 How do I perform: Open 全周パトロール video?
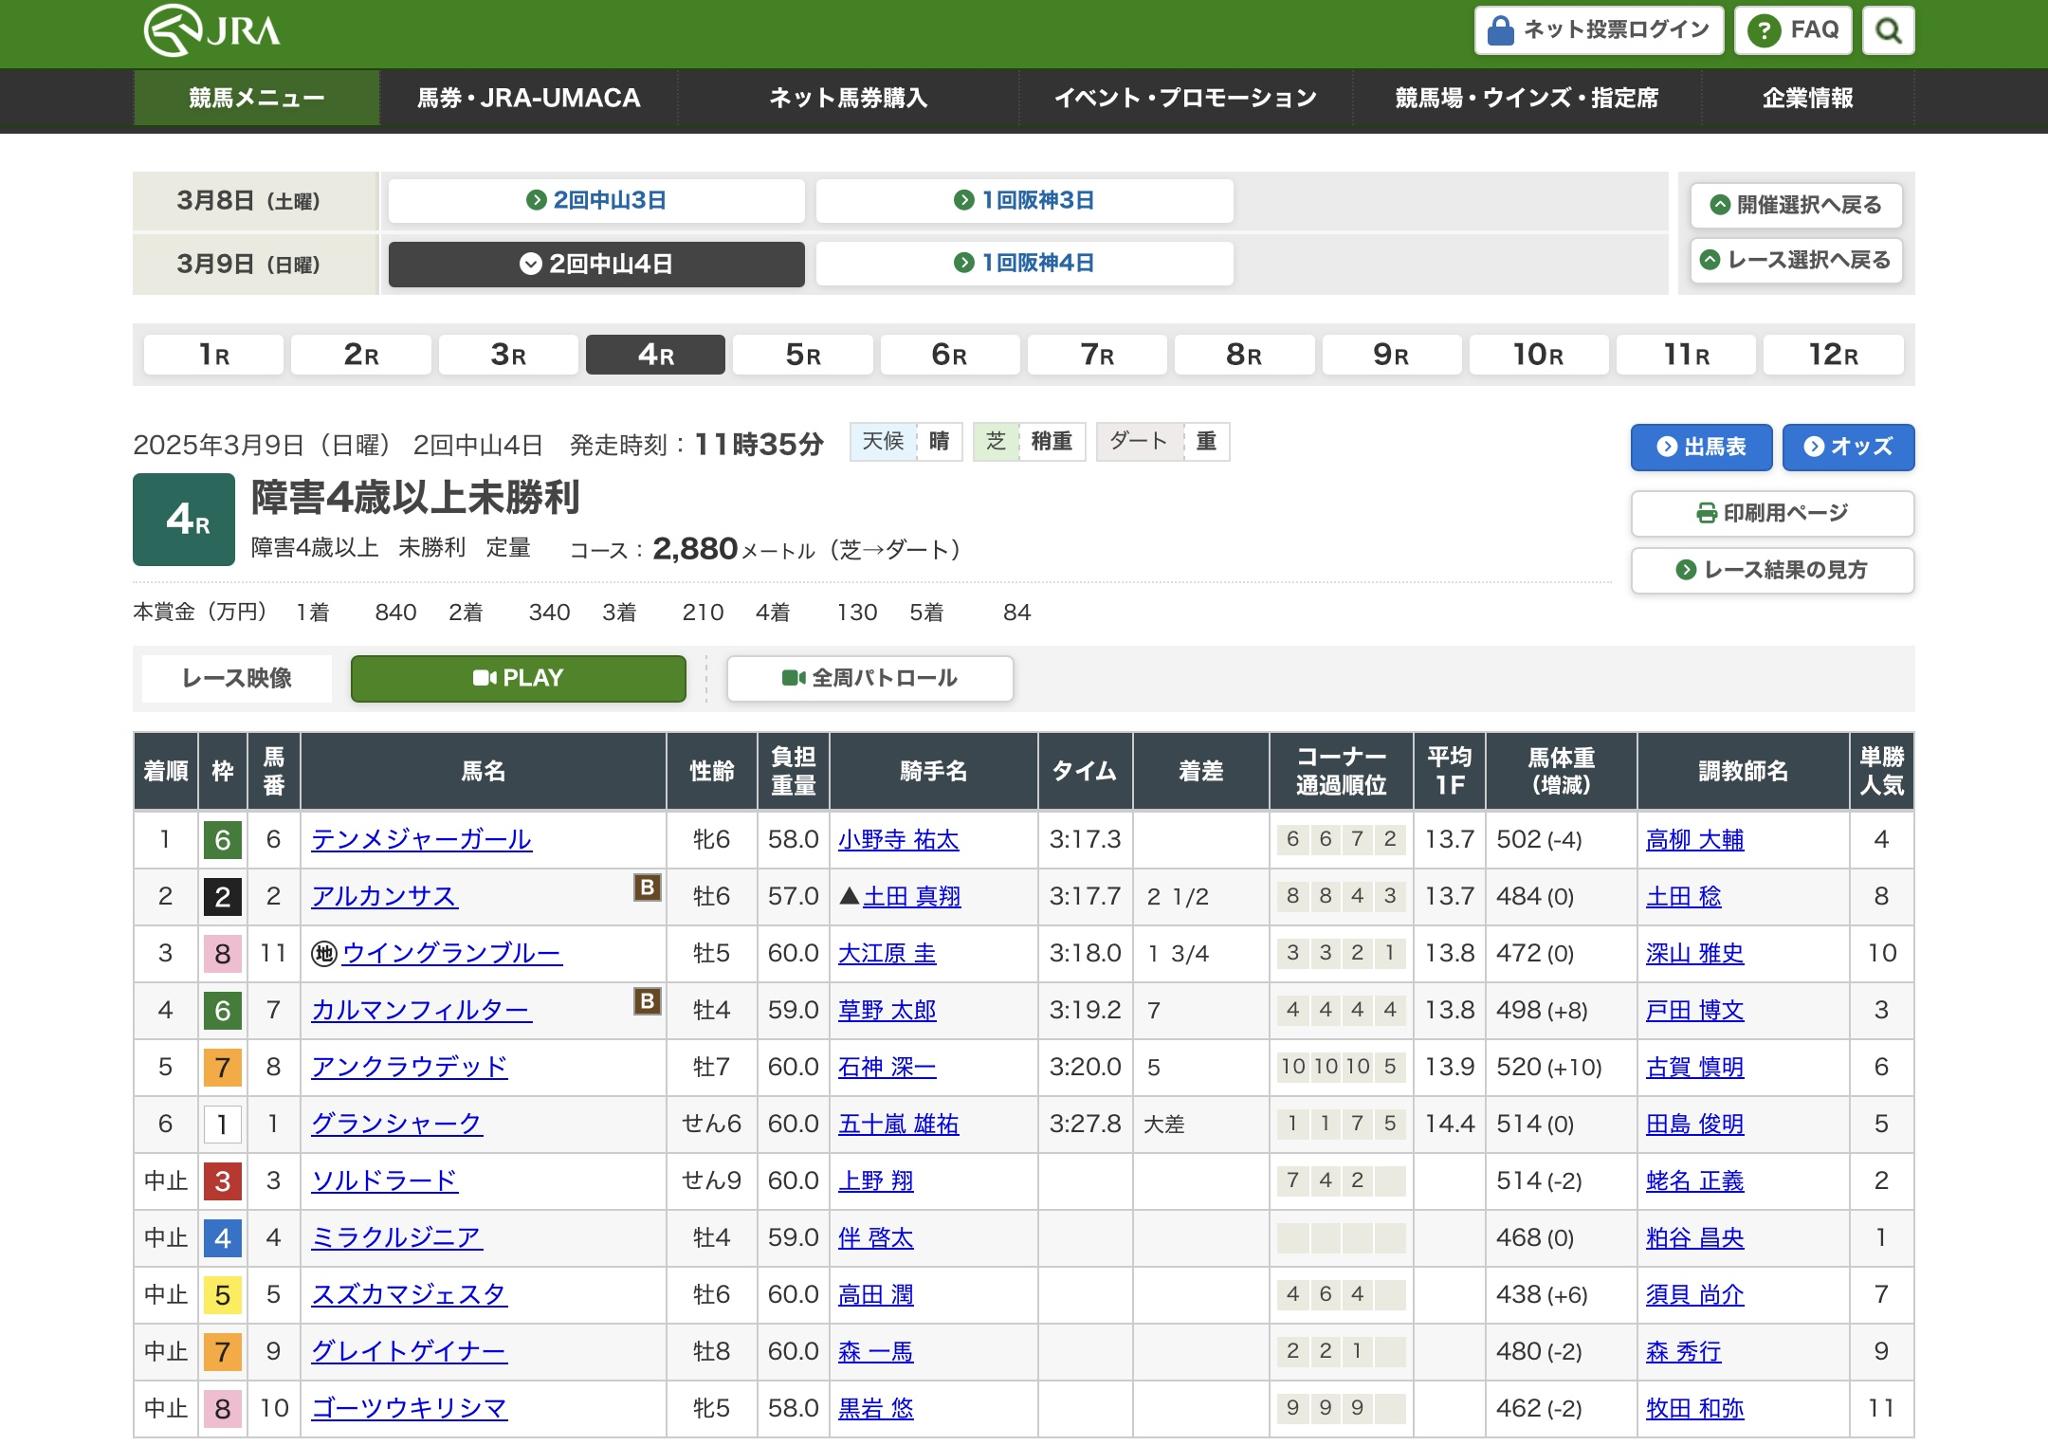click(x=869, y=678)
